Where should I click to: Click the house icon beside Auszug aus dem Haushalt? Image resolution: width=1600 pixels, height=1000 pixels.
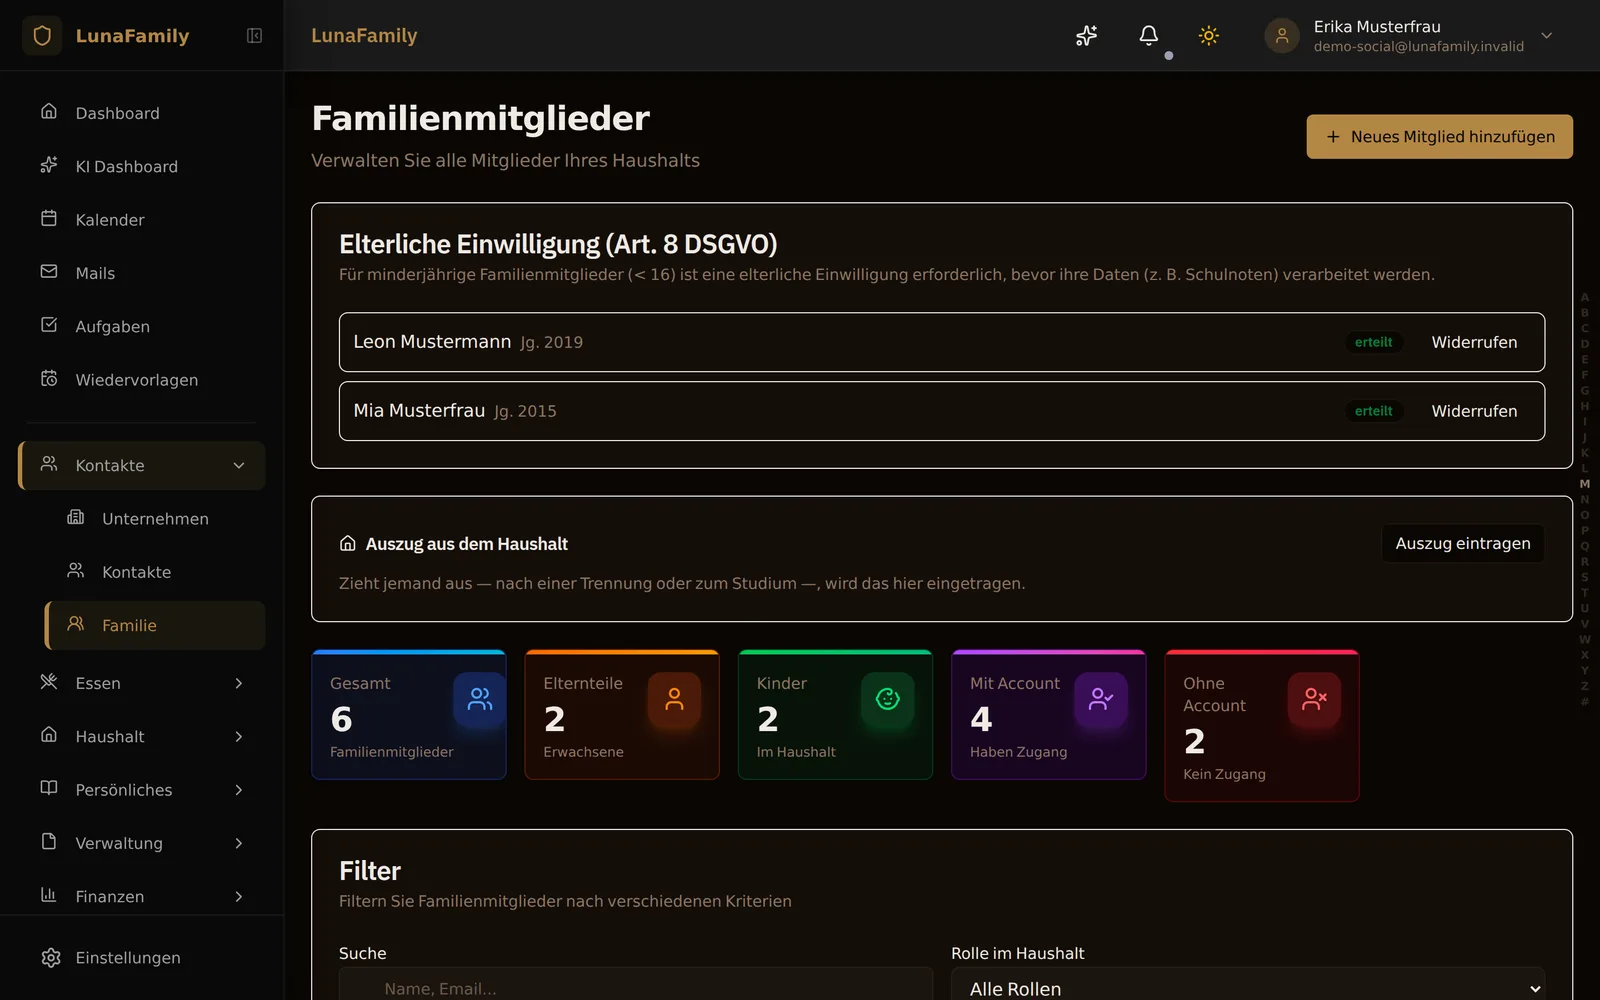click(x=348, y=543)
